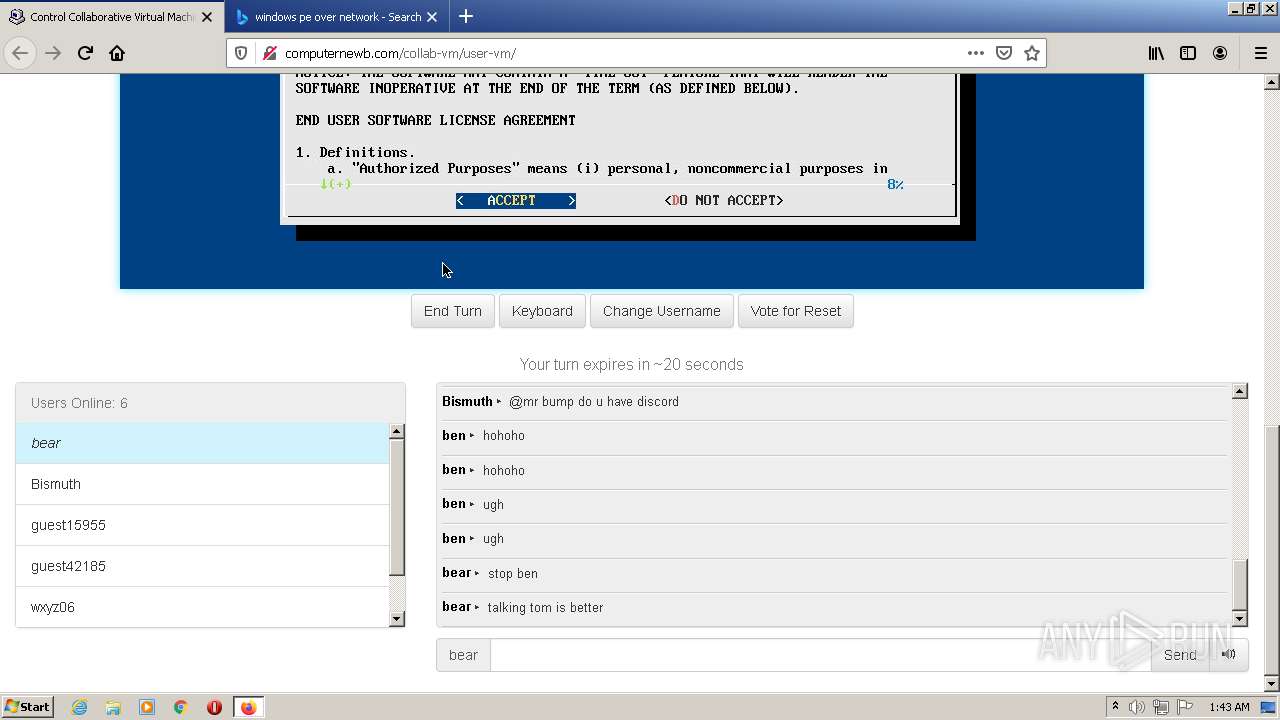The width and height of the screenshot is (1280, 720).
Task: Select user bear in the users list
Action: point(202,443)
